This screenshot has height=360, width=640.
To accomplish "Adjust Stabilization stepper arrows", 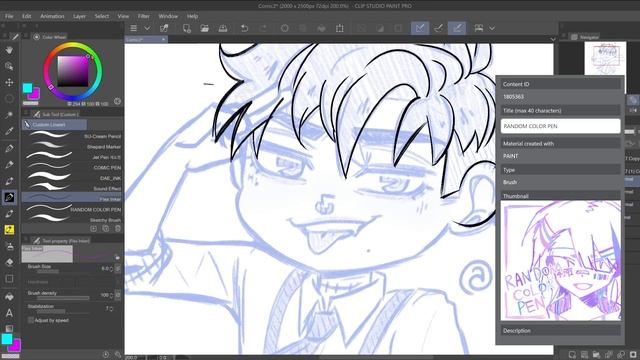I will [x=111, y=309].
